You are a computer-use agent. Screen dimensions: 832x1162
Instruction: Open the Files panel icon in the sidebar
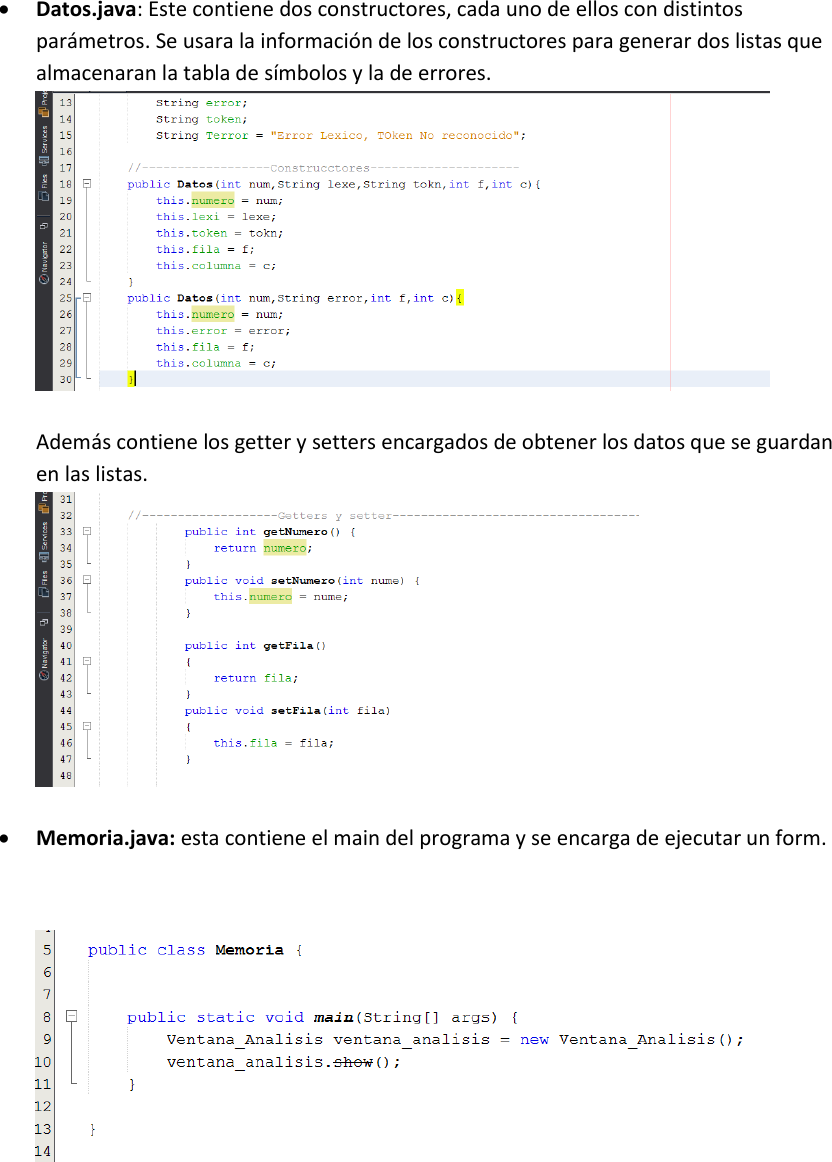coord(44,196)
